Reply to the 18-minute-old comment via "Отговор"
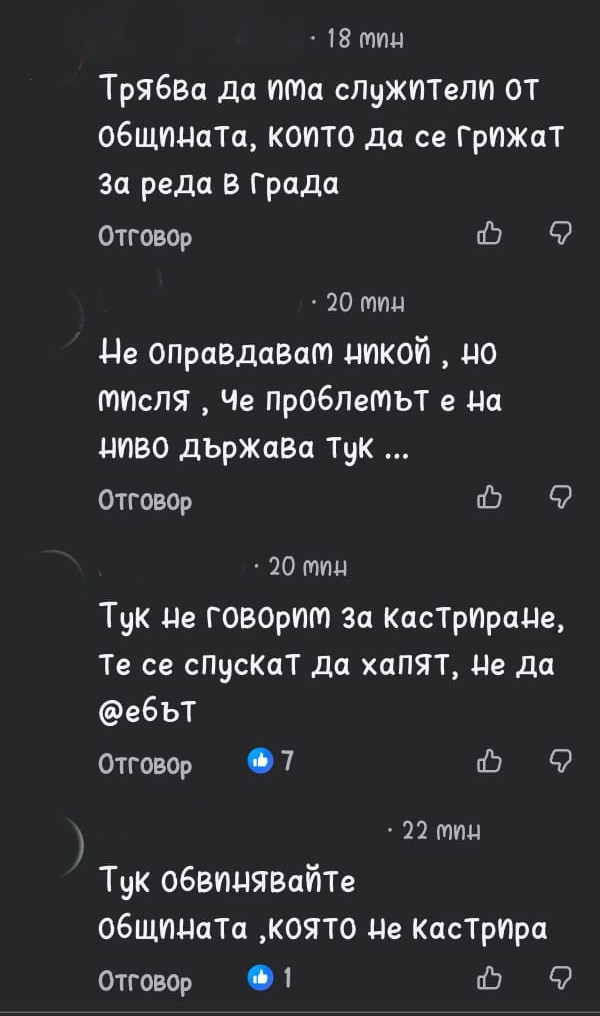This screenshot has width=600, height=1016. [x=146, y=237]
